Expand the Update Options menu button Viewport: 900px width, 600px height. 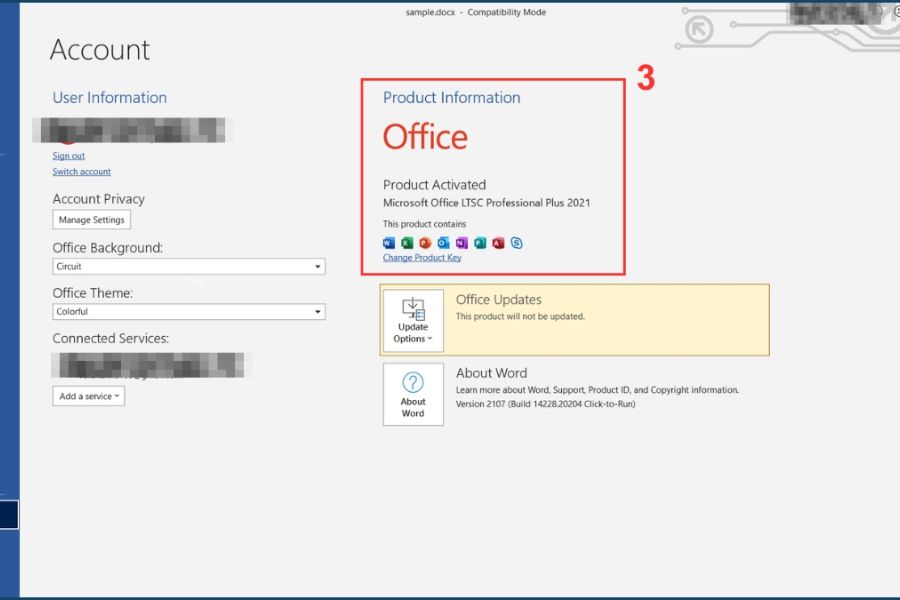click(413, 321)
